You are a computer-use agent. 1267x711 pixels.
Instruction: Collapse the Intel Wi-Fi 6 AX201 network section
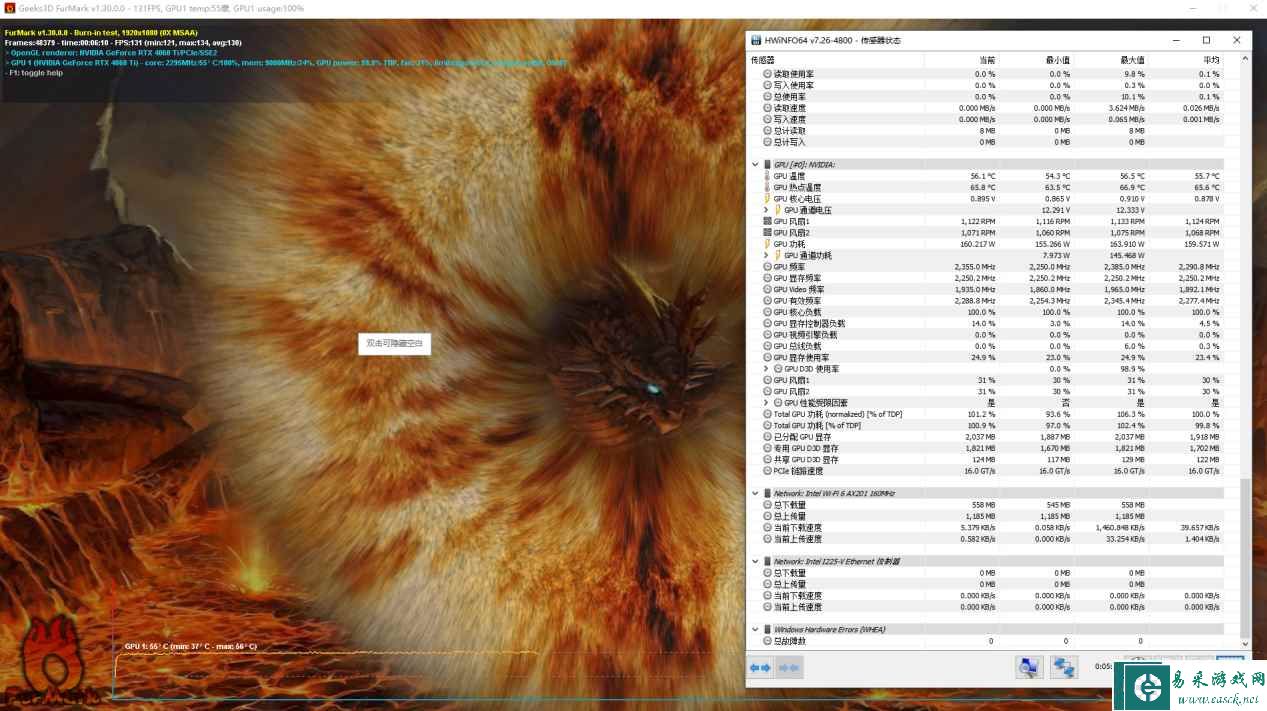point(755,493)
